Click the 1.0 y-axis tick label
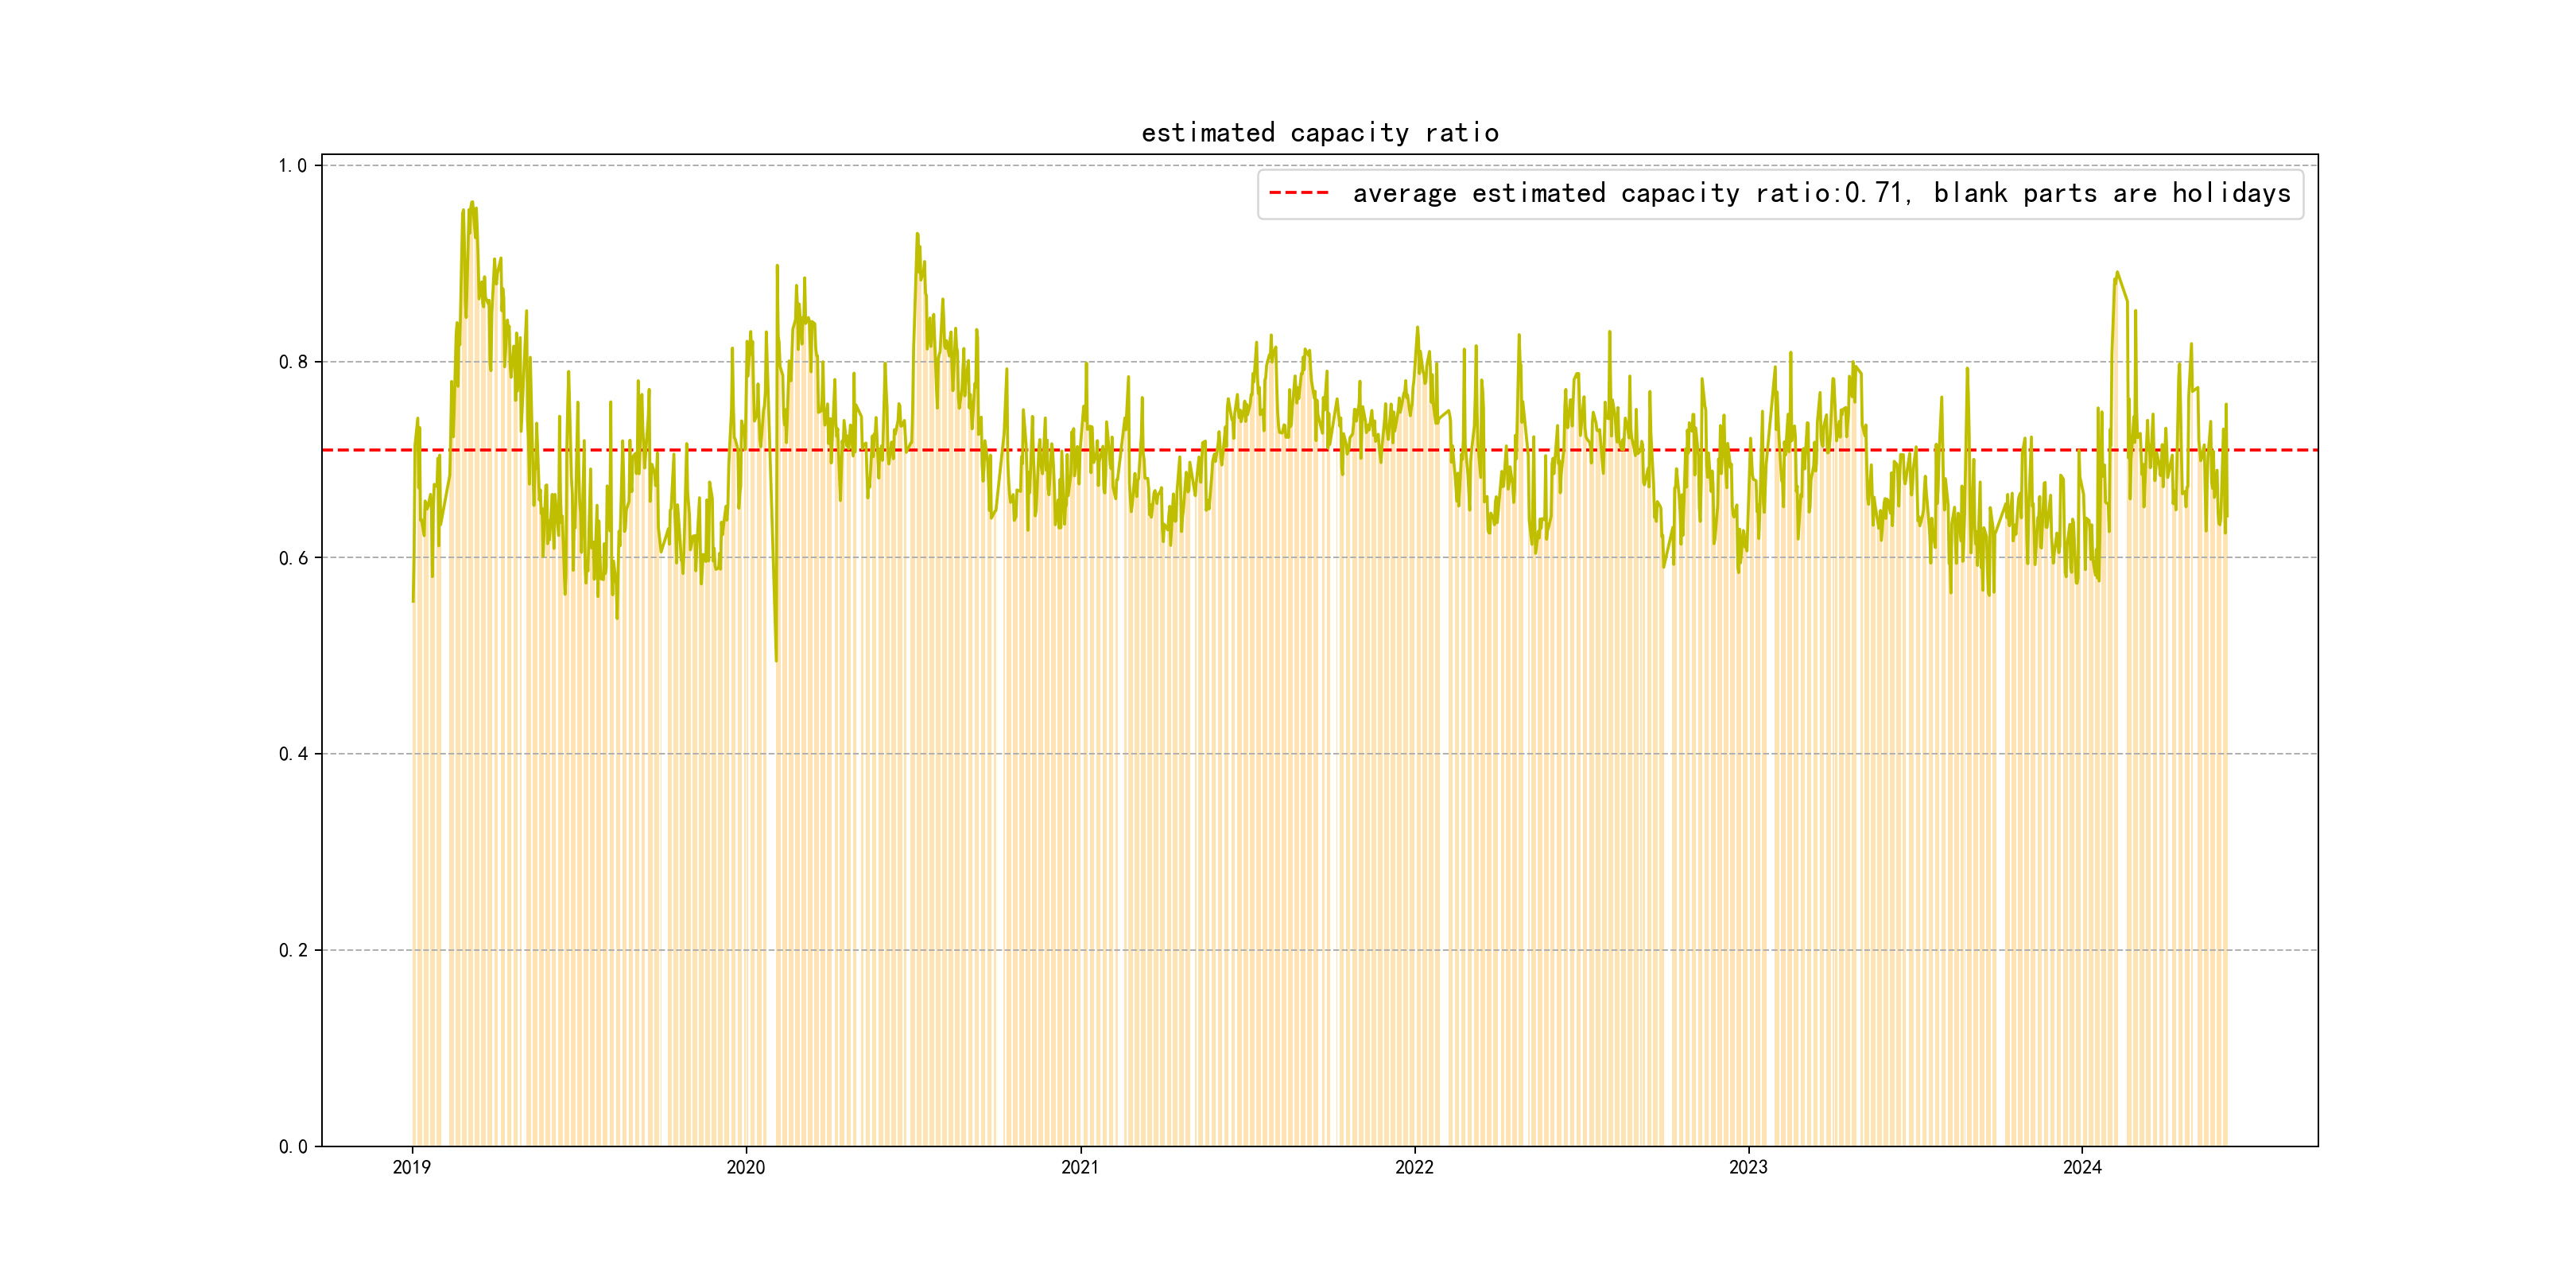The height and width of the screenshot is (1288, 2576). pyautogui.click(x=292, y=166)
